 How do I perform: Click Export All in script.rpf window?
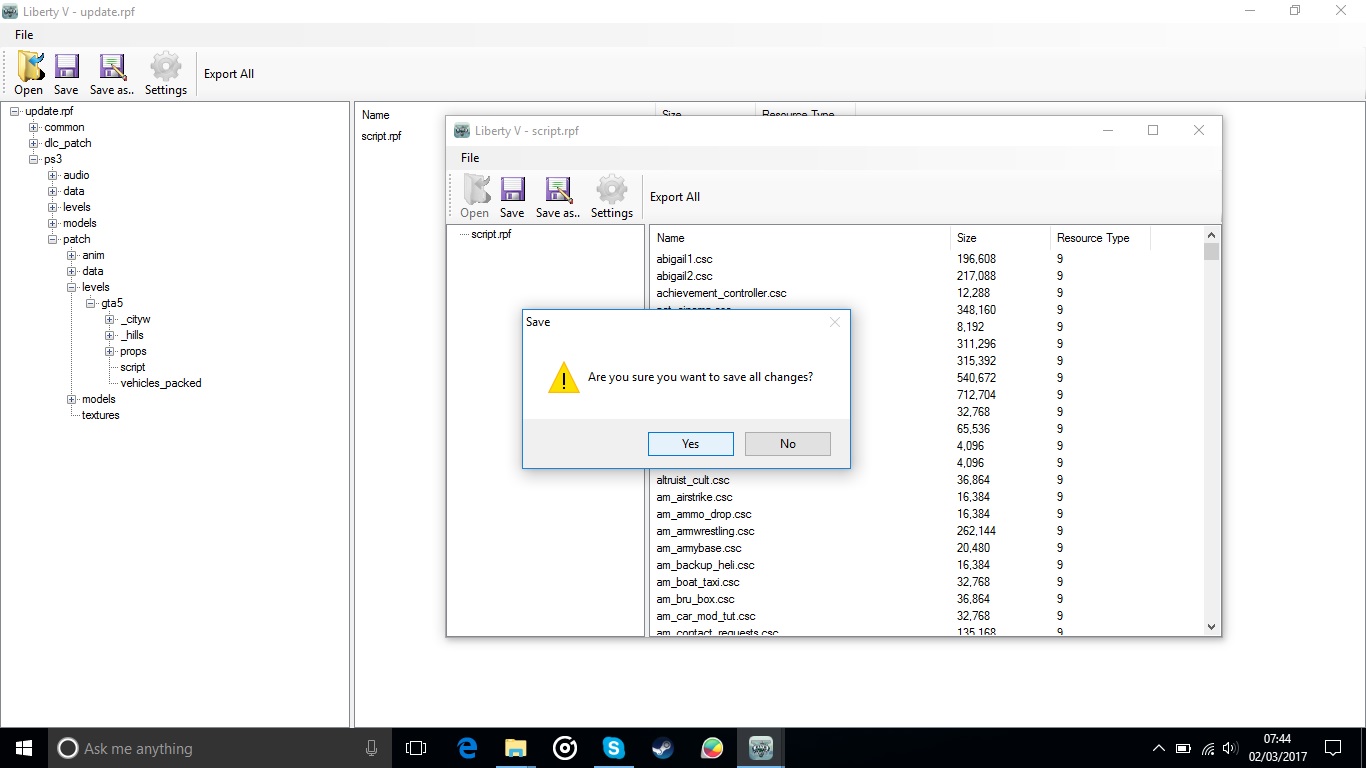(675, 197)
